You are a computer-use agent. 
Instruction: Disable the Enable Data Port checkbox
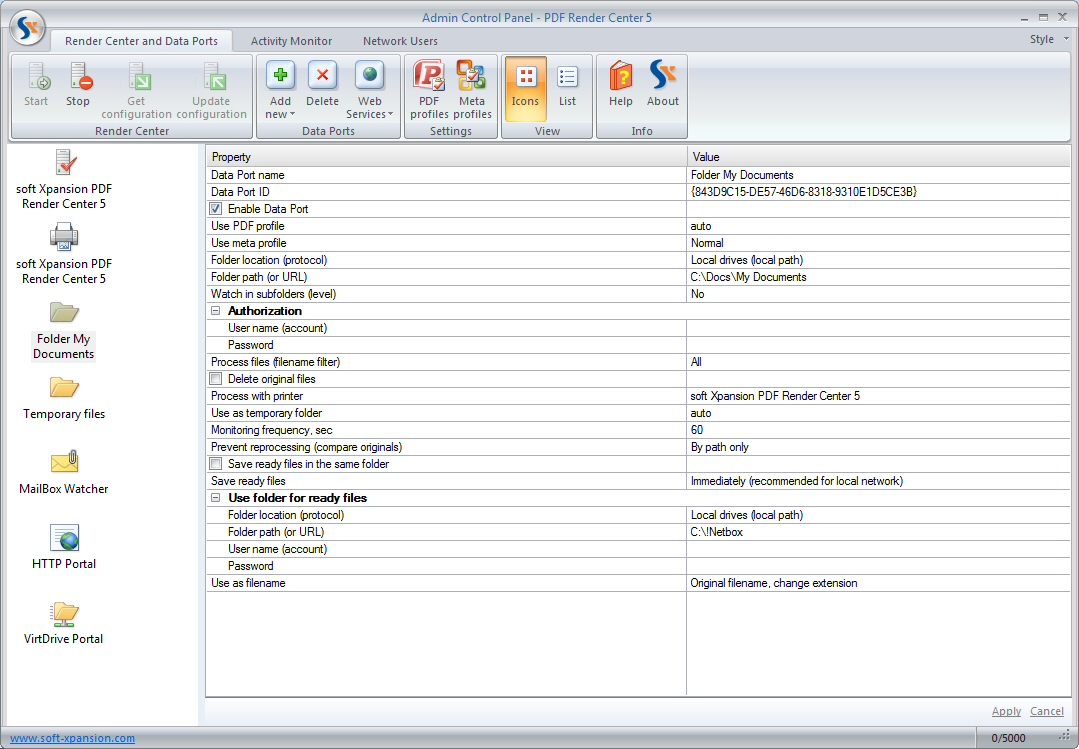tap(215, 209)
